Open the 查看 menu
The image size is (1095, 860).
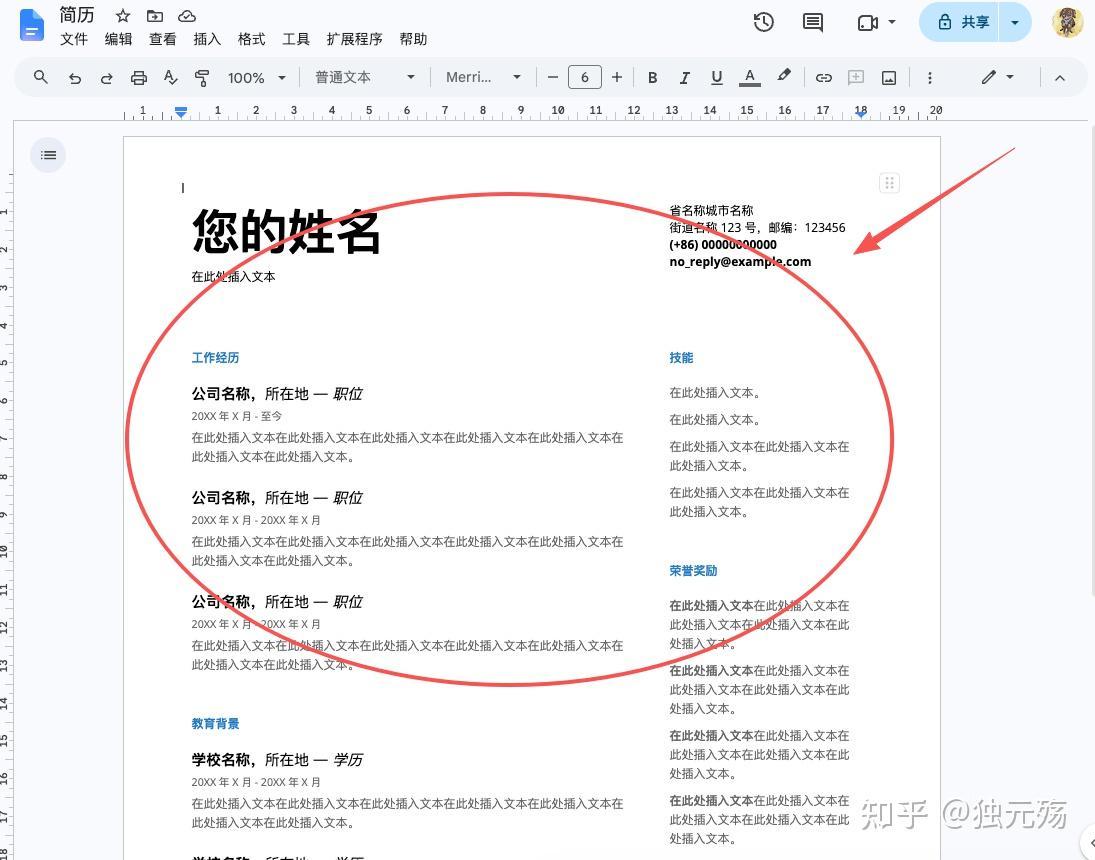point(163,39)
